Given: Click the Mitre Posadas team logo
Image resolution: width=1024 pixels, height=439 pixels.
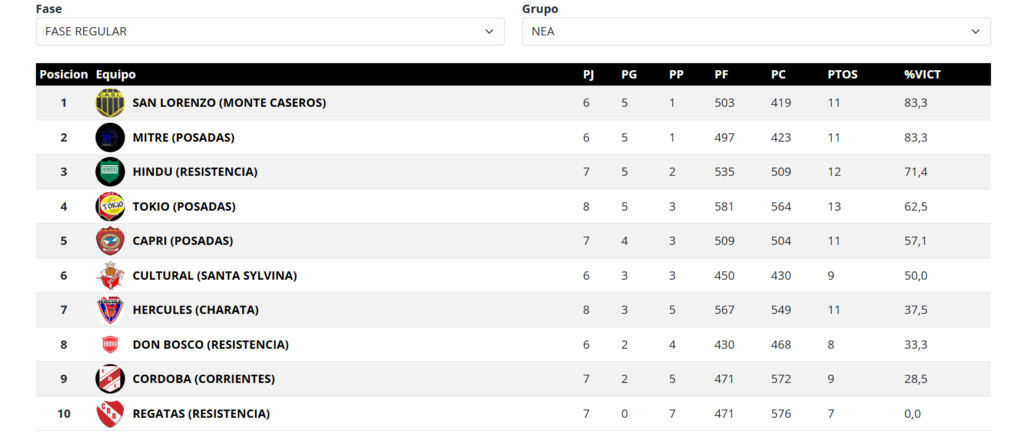Looking at the screenshot, I should pos(109,137).
